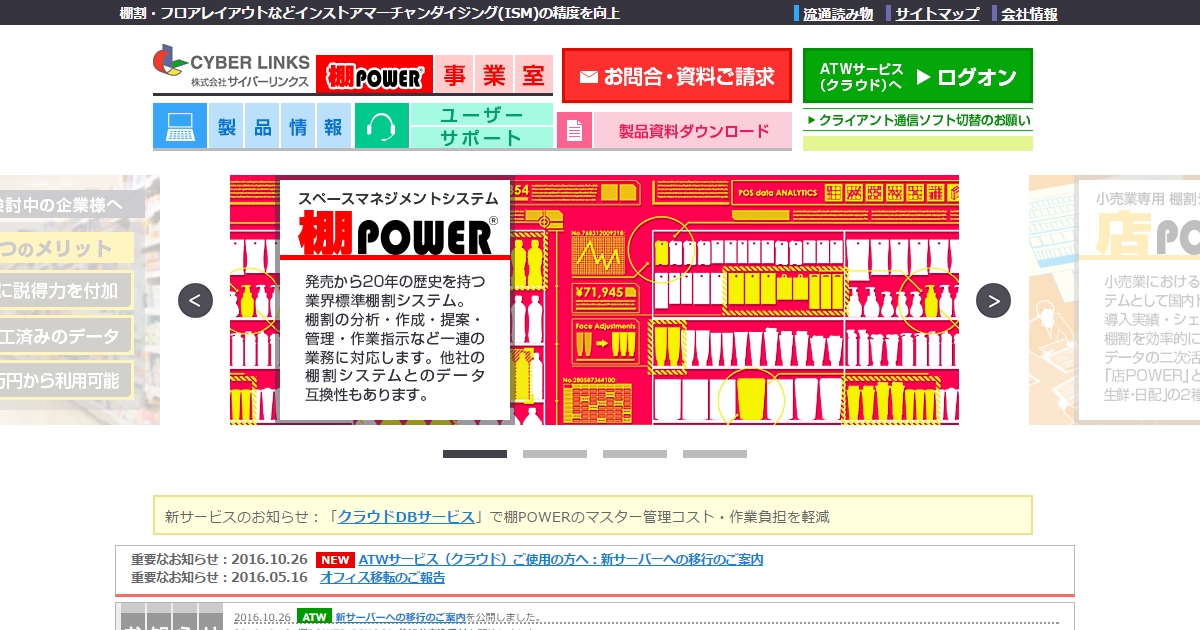Viewport: 1200px width, 630px height.
Task: Open ユーザーサポート user support menu
Action: (482, 127)
